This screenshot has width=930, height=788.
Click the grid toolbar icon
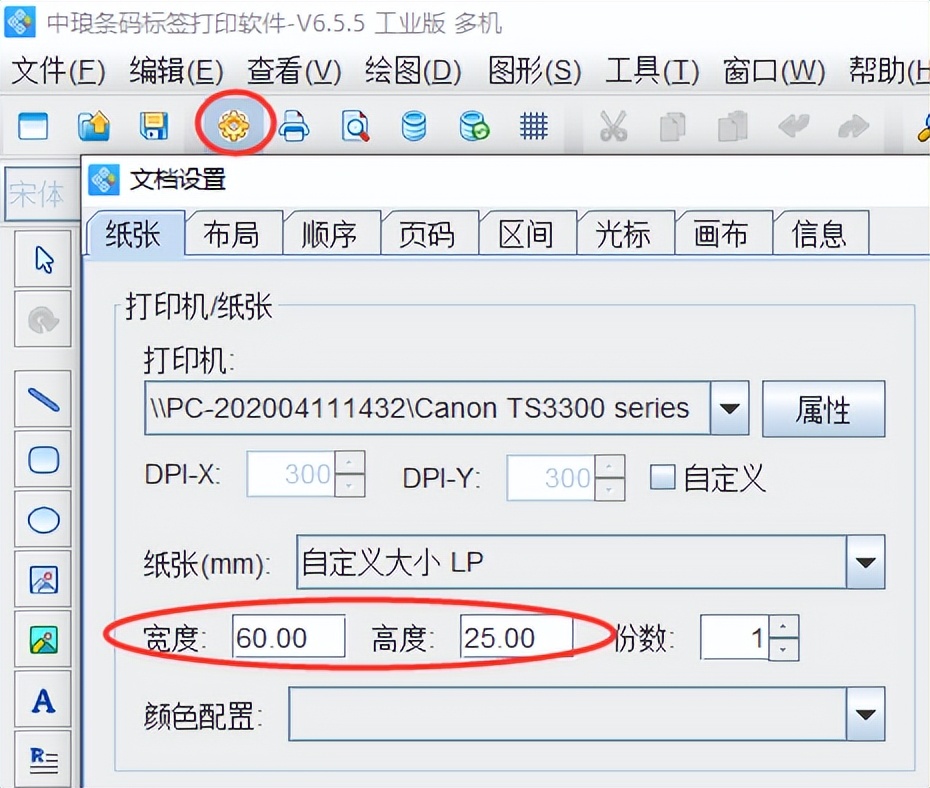click(534, 126)
